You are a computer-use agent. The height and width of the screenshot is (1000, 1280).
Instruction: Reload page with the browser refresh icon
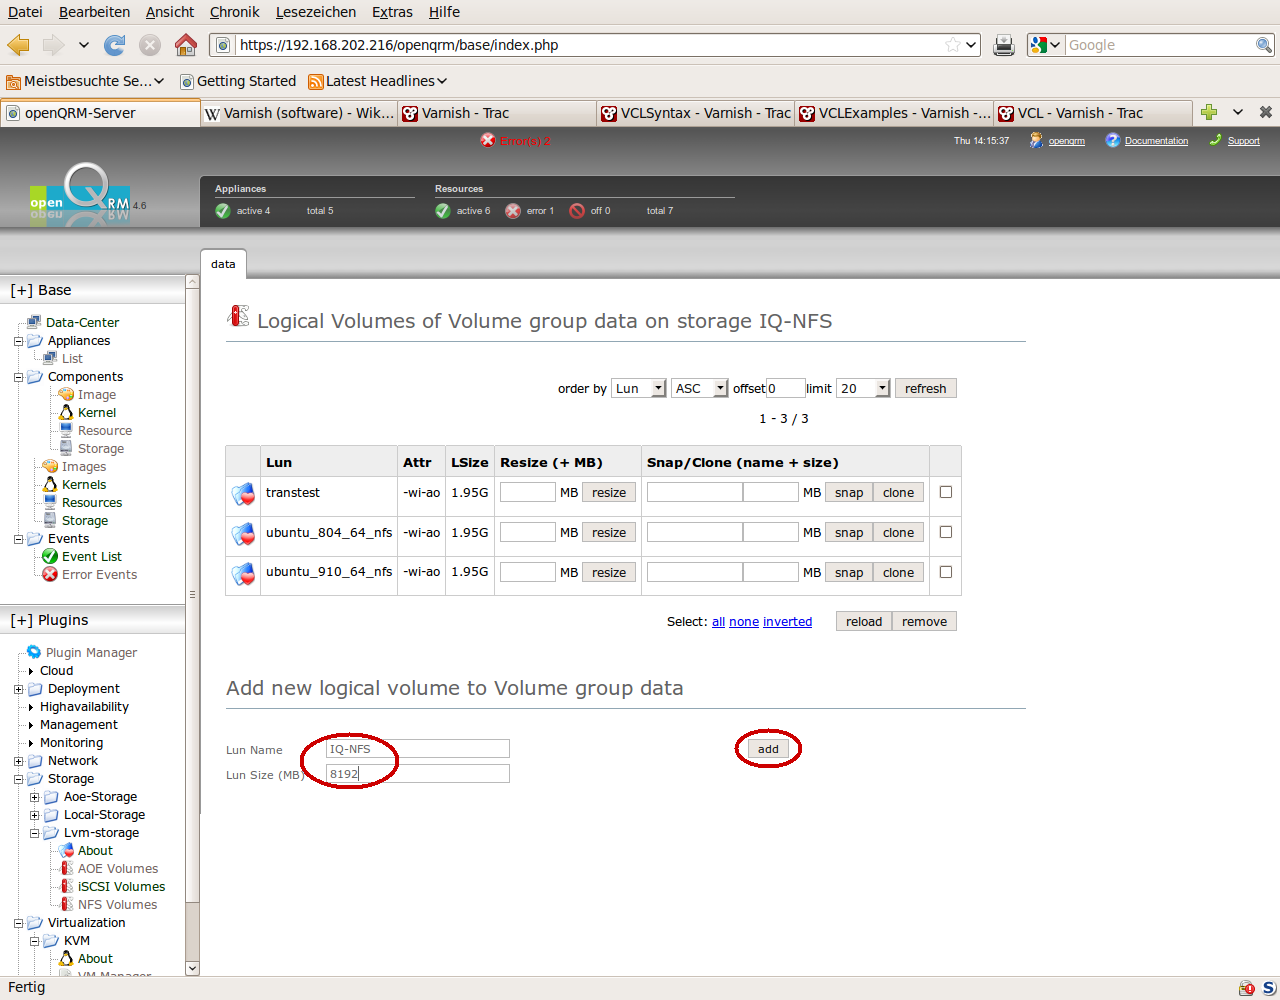[x=115, y=45]
